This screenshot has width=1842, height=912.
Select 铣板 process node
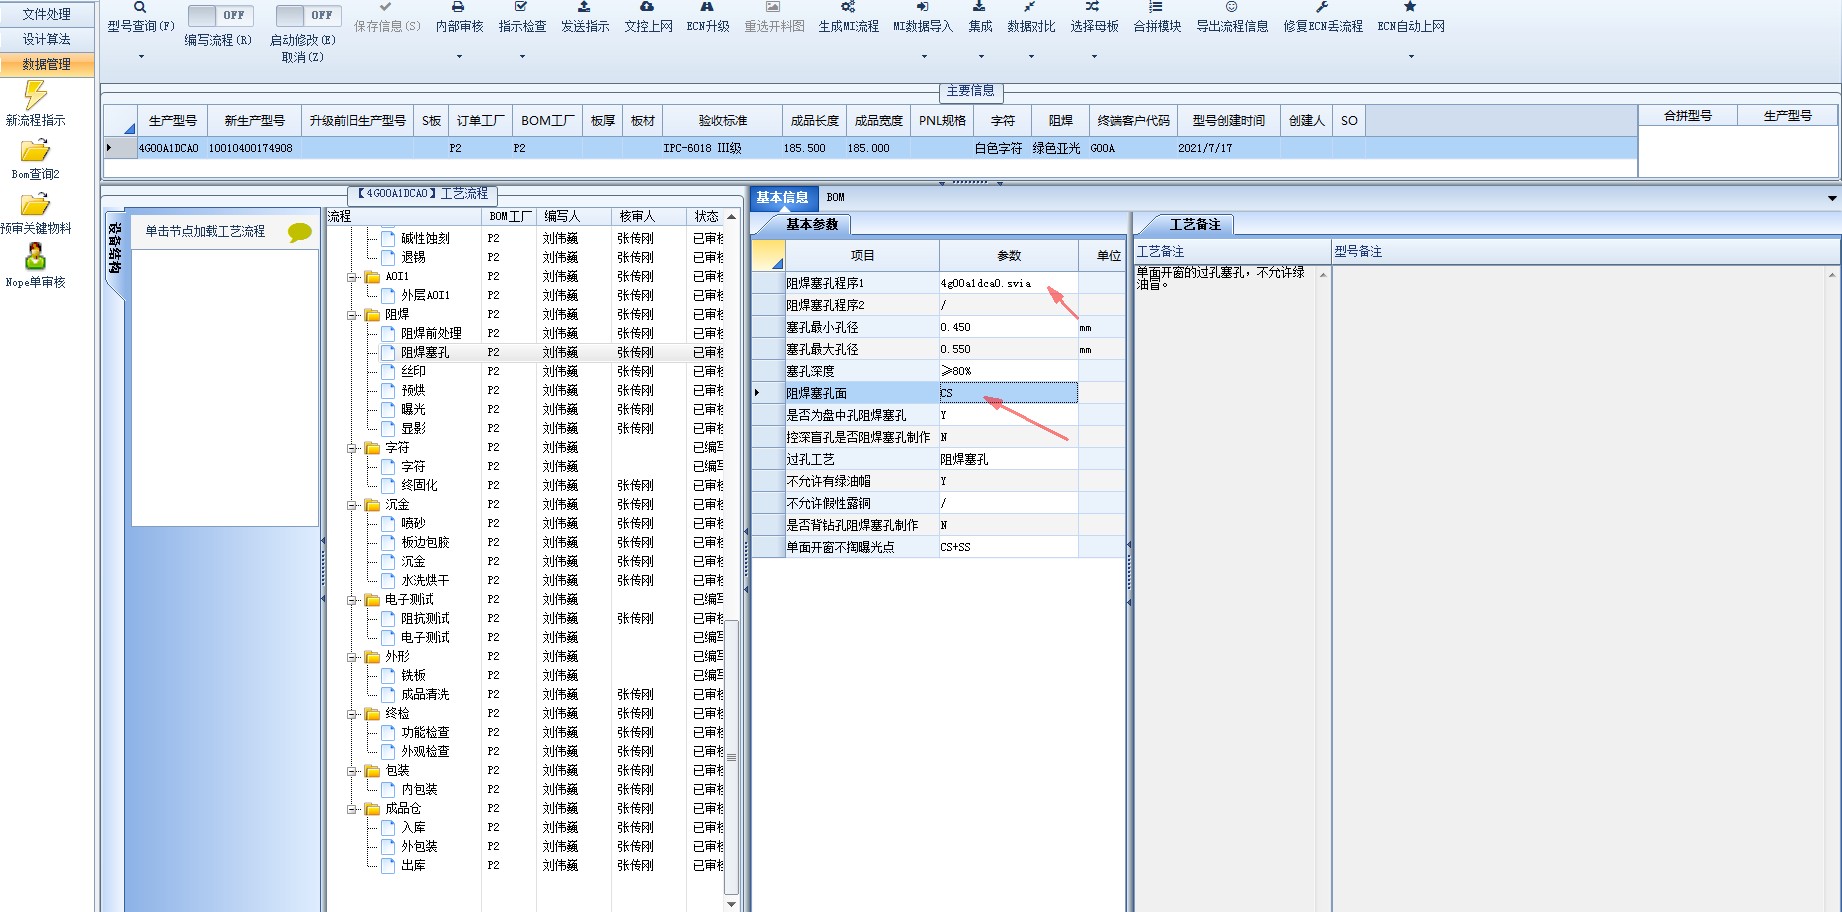pos(413,676)
